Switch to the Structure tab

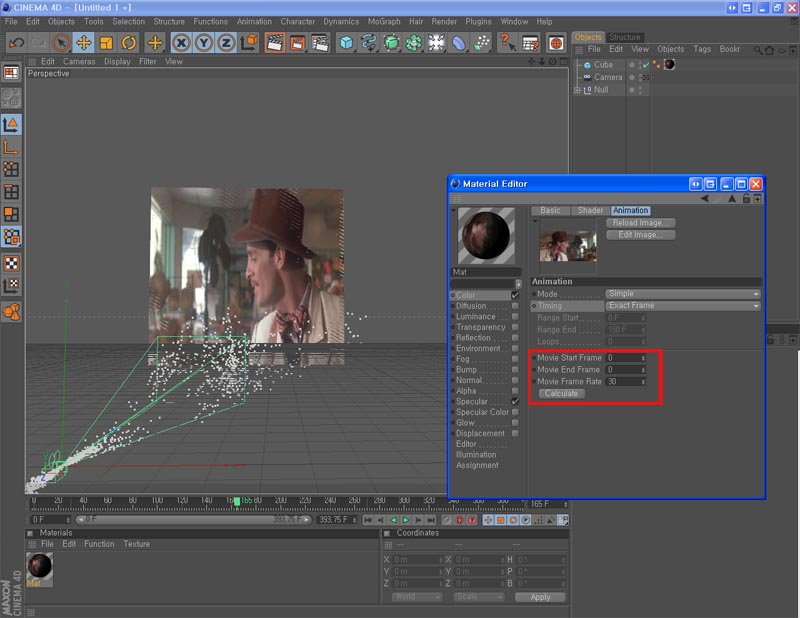pos(624,37)
